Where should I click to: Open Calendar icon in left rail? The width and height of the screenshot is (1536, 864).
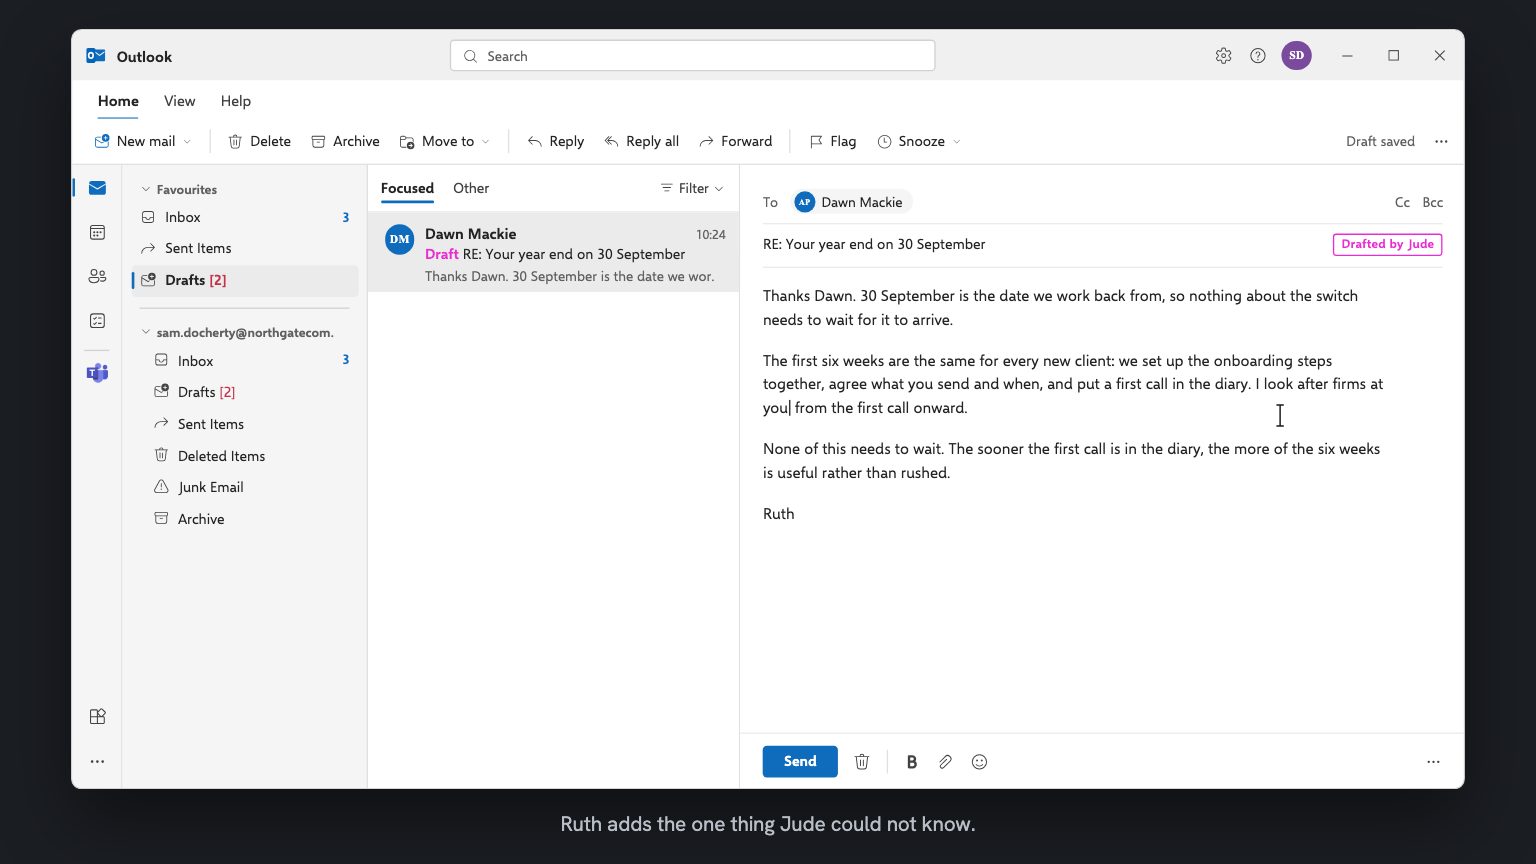coord(97,232)
